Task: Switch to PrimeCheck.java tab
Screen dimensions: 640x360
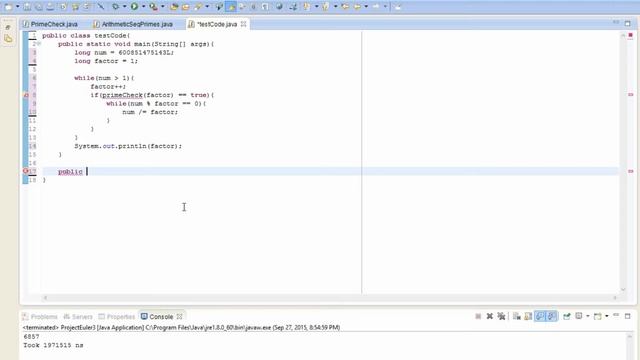Action: point(51,24)
